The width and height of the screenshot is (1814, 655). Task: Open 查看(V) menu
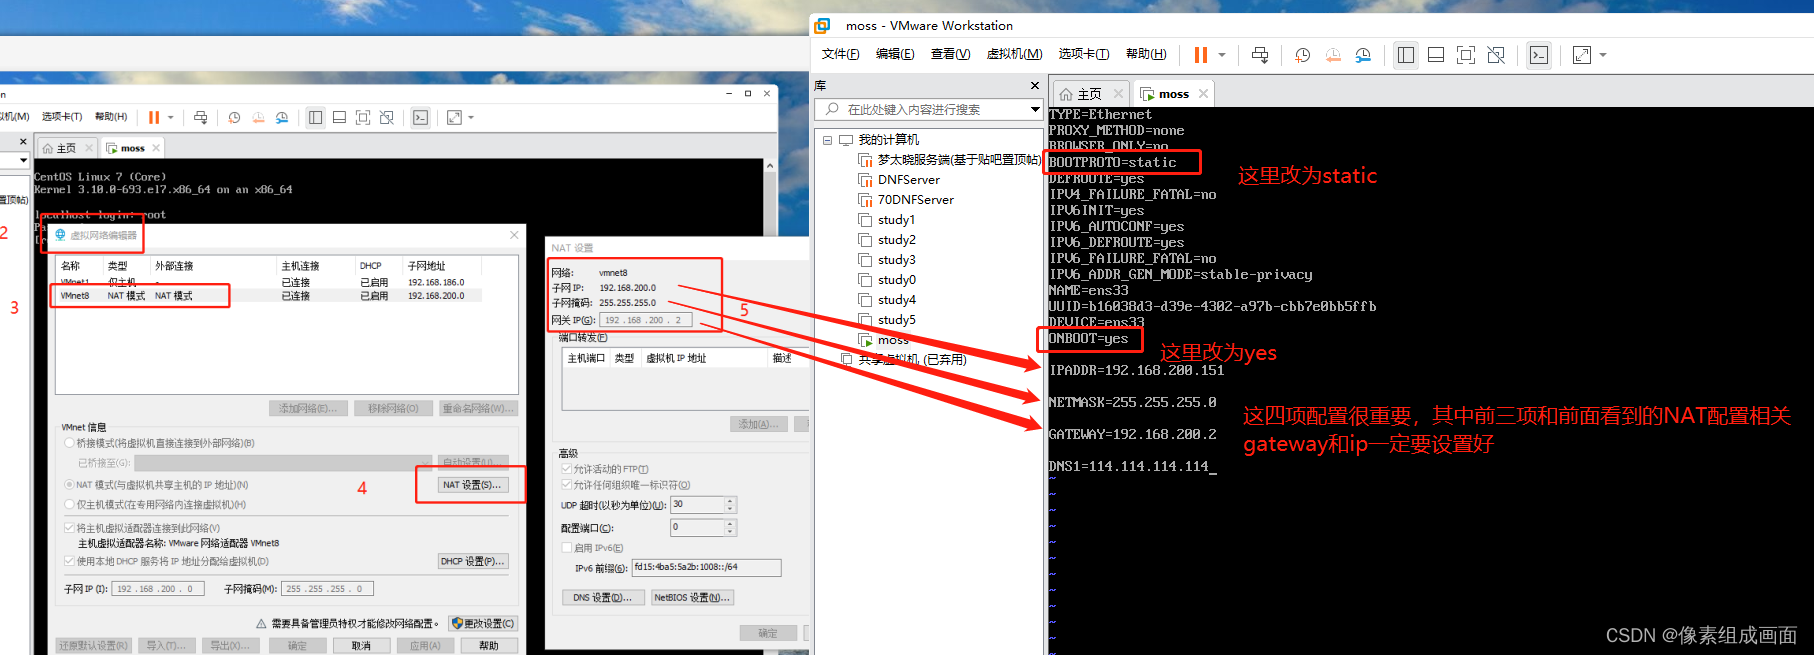tap(950, 54)
